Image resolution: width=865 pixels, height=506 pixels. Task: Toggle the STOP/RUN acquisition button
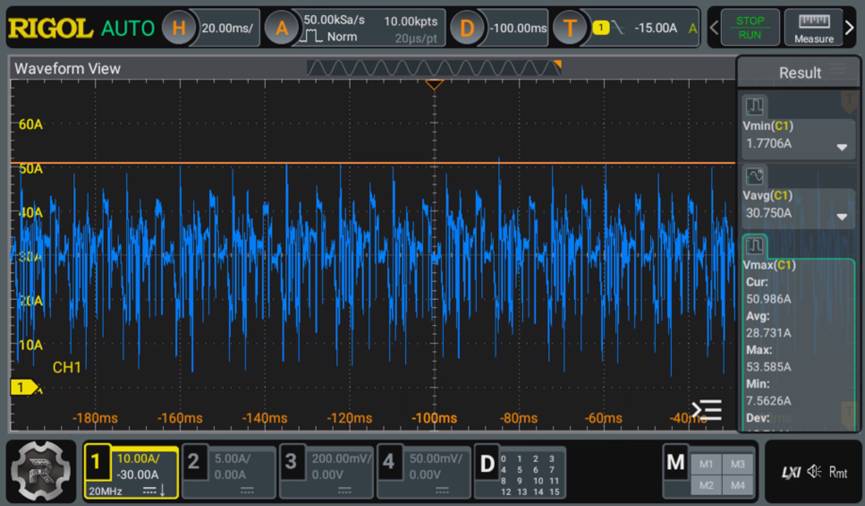click(750, 28)
